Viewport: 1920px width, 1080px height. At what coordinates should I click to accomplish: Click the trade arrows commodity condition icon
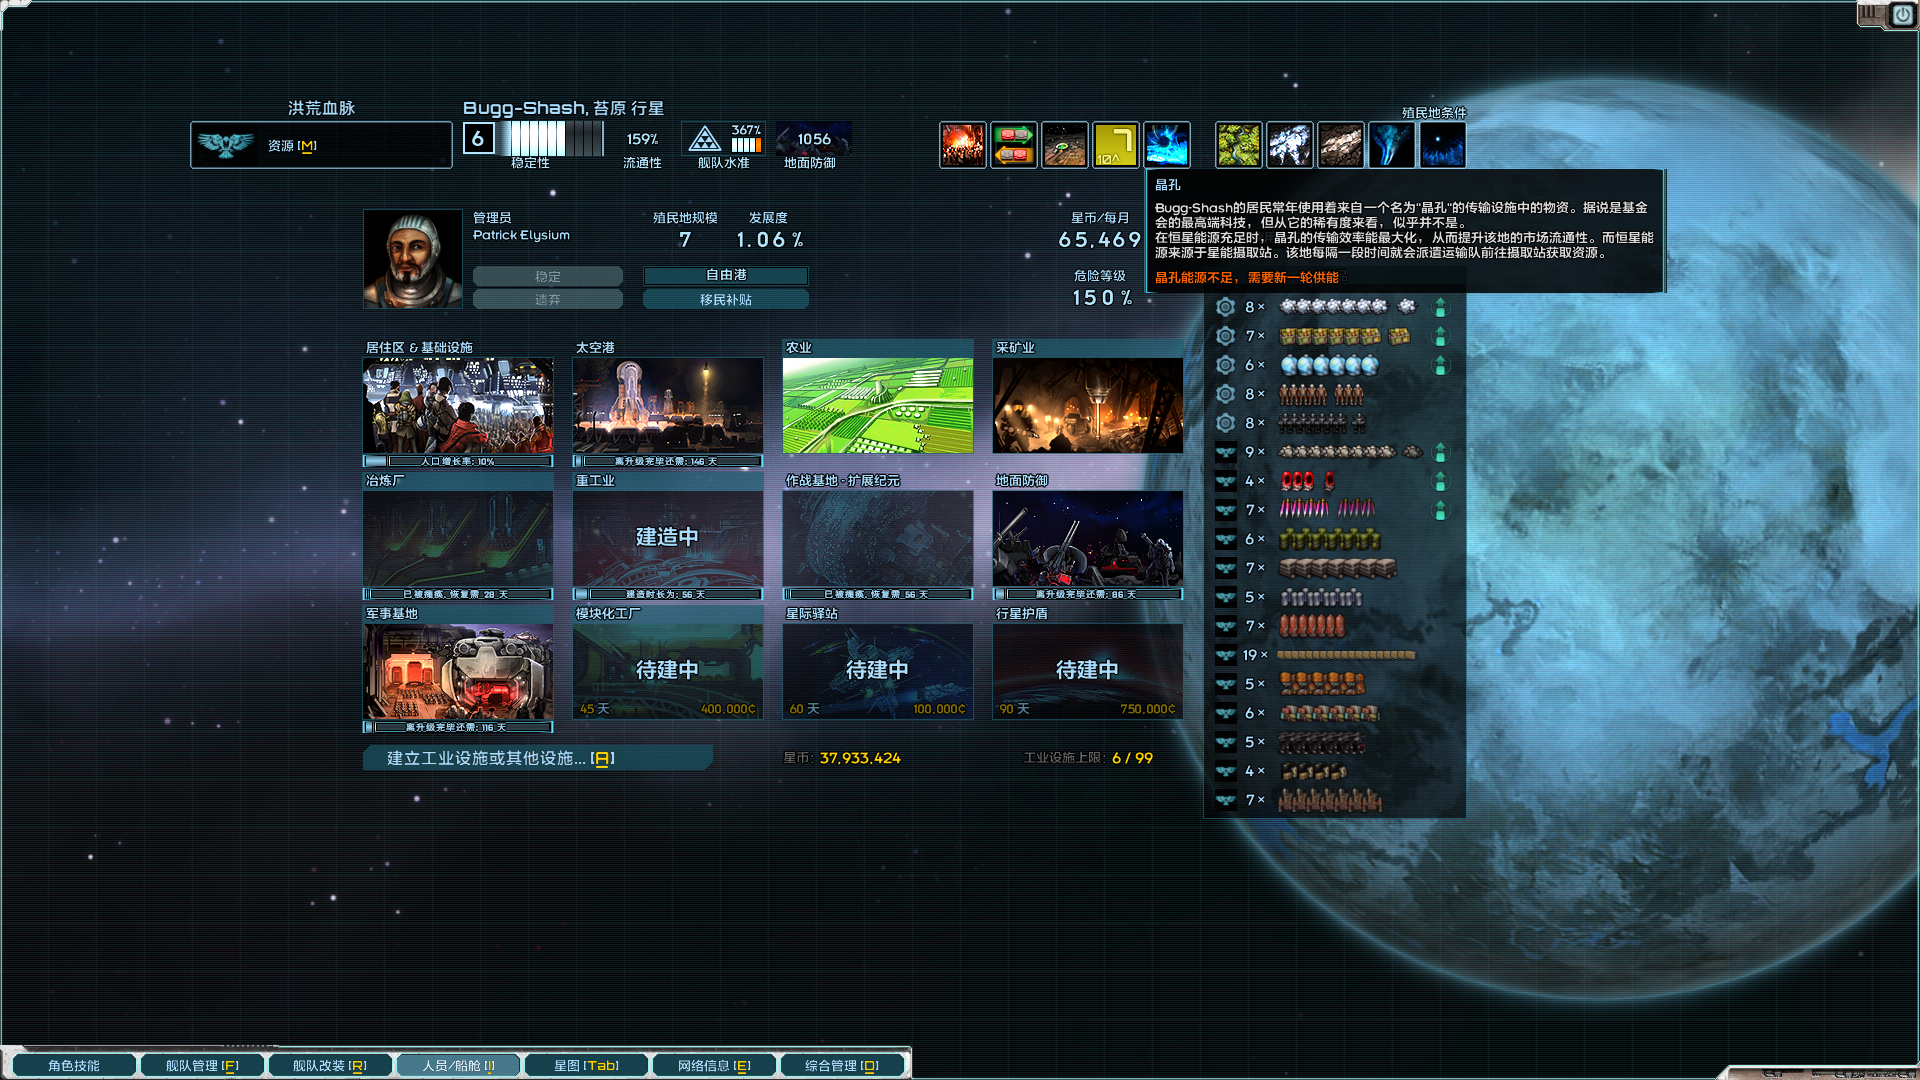click(x=1014, y=145)
